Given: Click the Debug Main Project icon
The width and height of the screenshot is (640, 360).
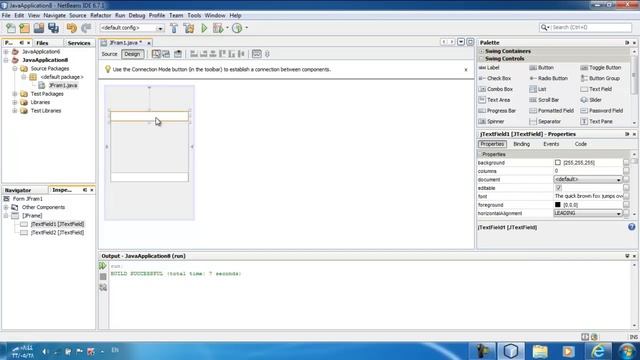Looking at the screenshot, I should [218, 28].
